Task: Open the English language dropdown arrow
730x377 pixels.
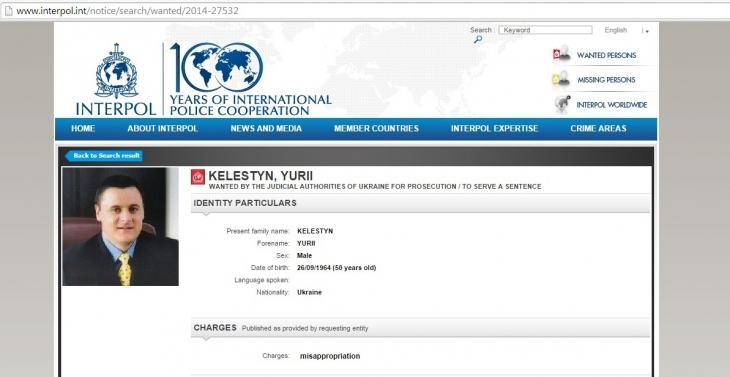Action: tap(646, 31)
